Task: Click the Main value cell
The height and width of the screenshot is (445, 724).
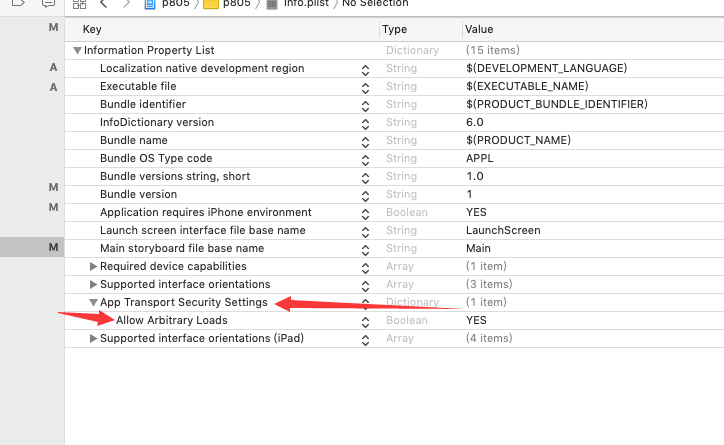Action: 478,248
